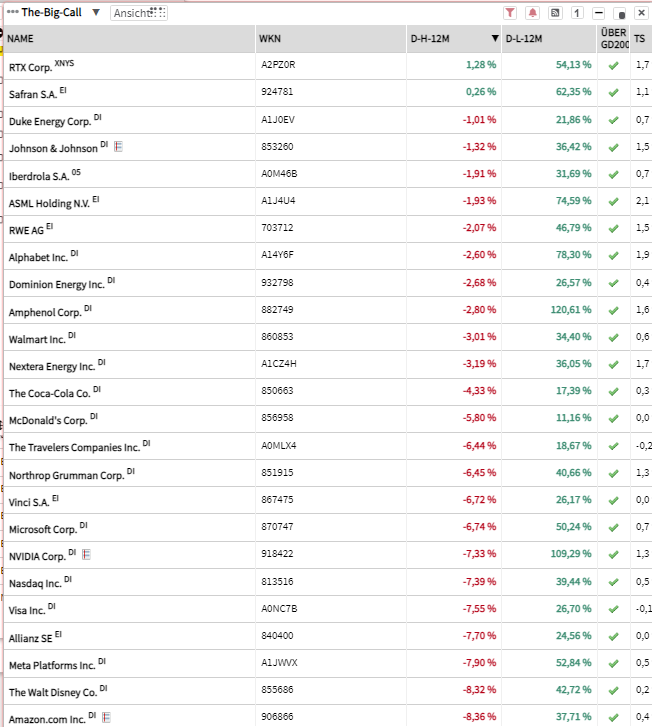Click the news feed icon in toolbar
Viewport: 652px width, 727px height.
point(555,13)
